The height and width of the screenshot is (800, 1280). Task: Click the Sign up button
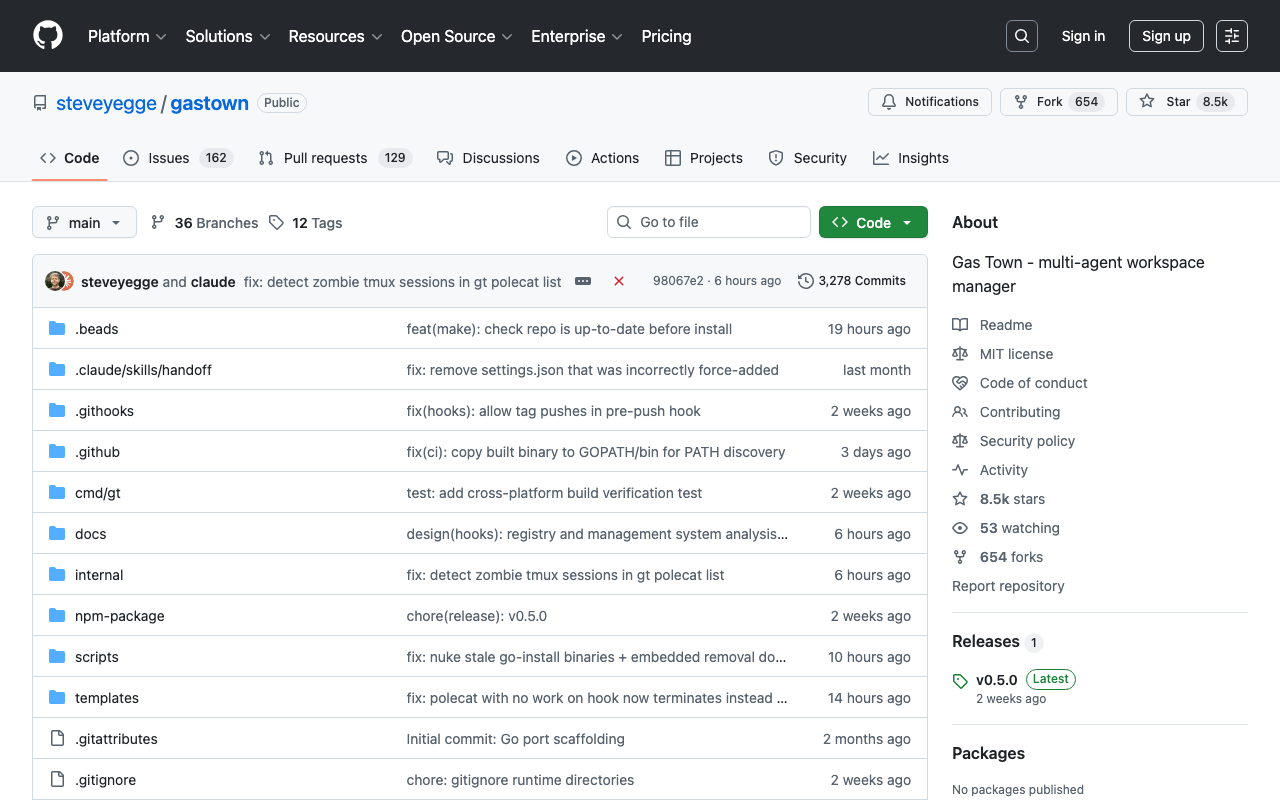point(1166,35)
